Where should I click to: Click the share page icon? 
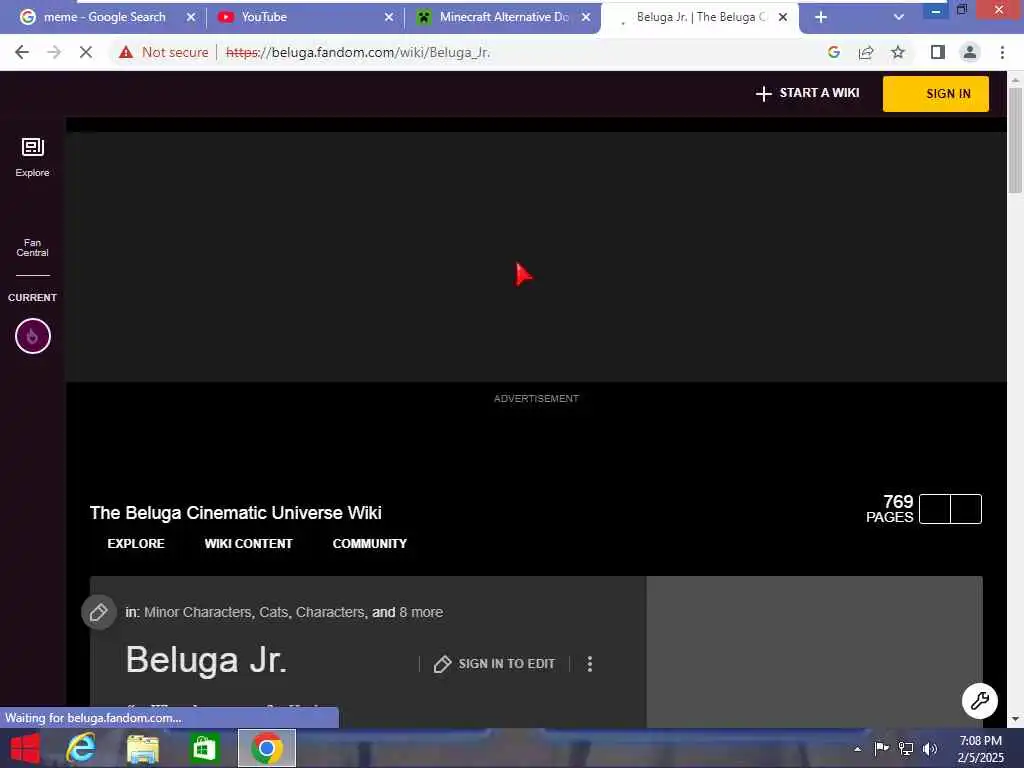point(866,52)
